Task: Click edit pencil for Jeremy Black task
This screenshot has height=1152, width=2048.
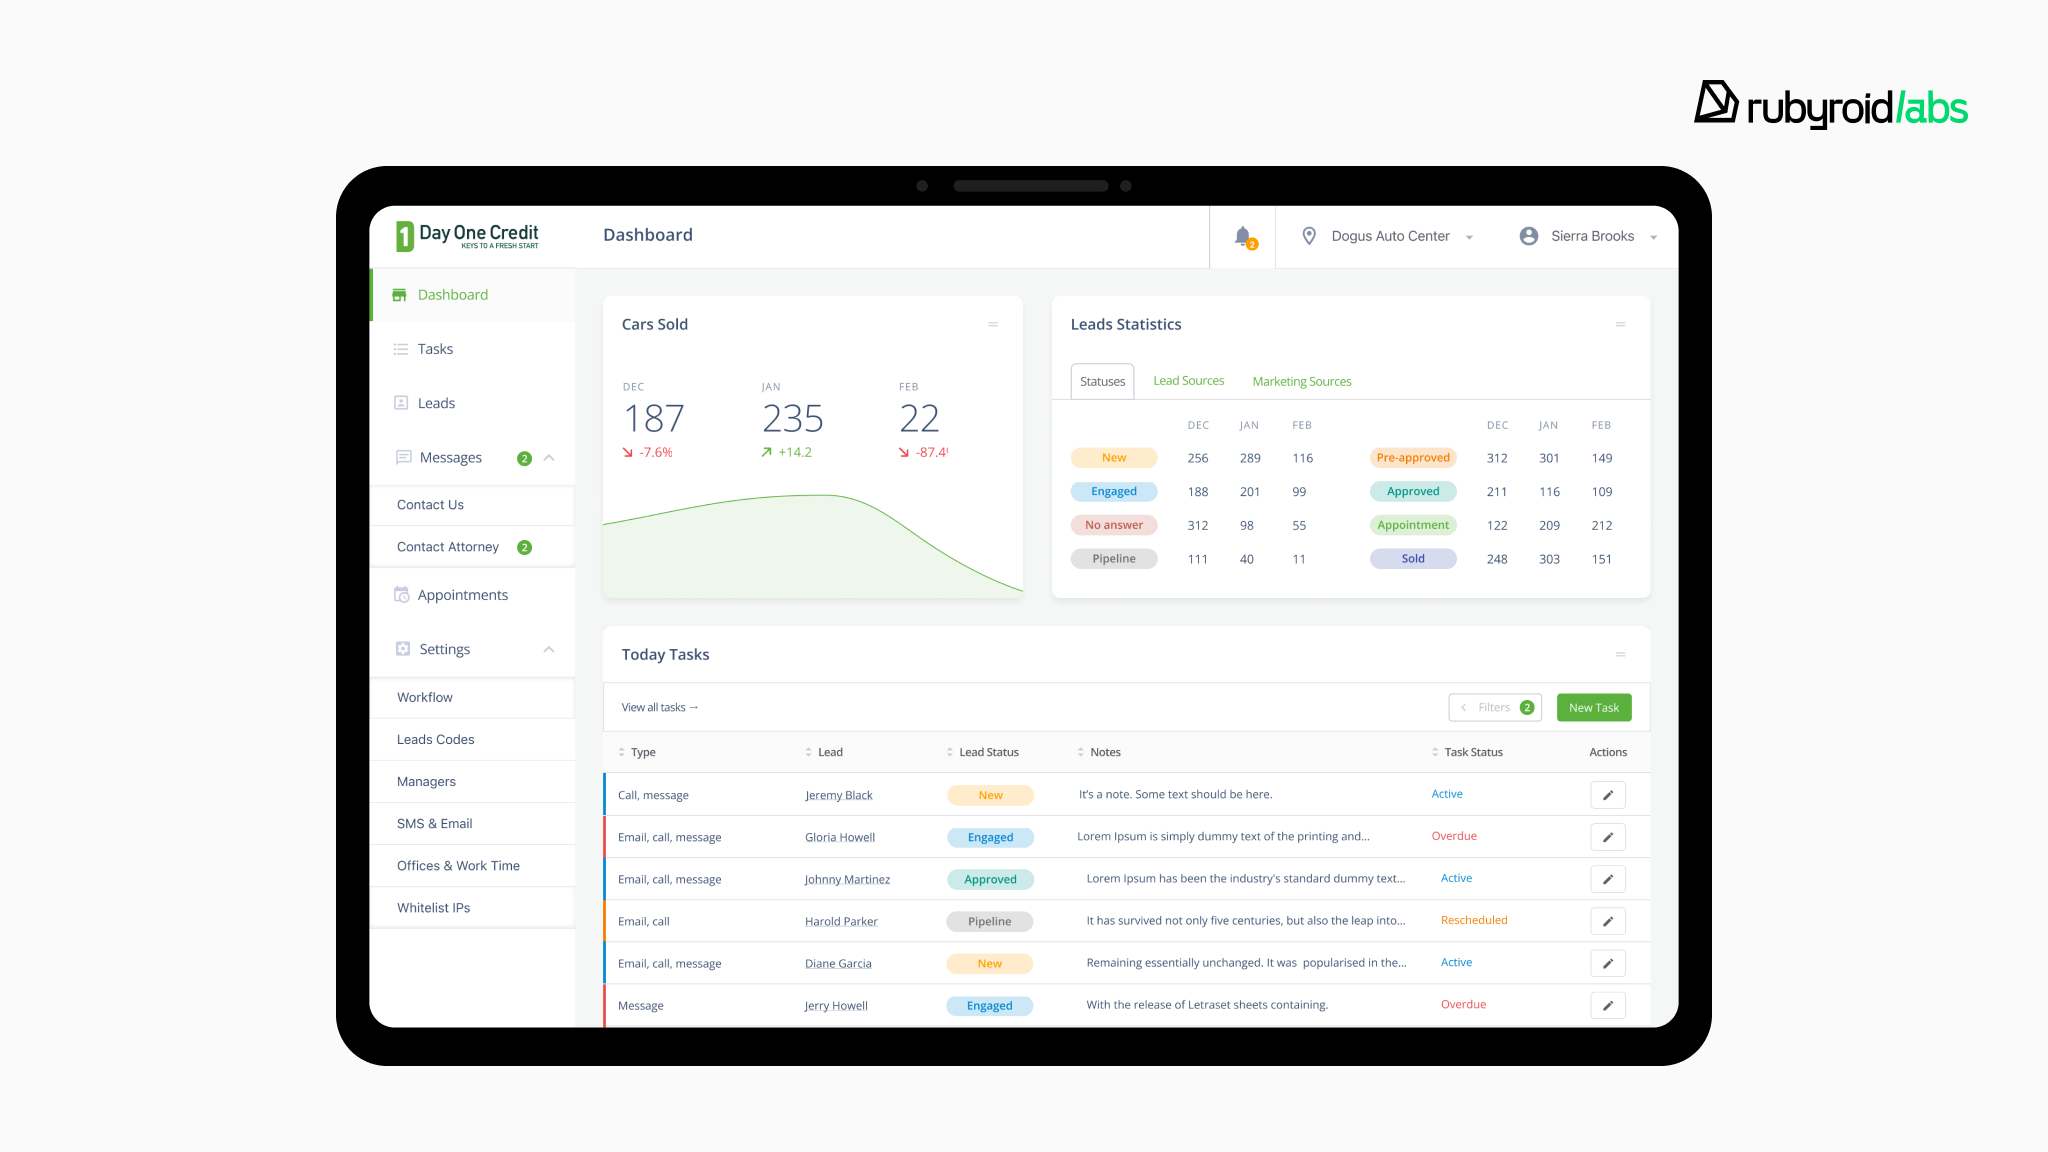Action: tap(1607, 795)
